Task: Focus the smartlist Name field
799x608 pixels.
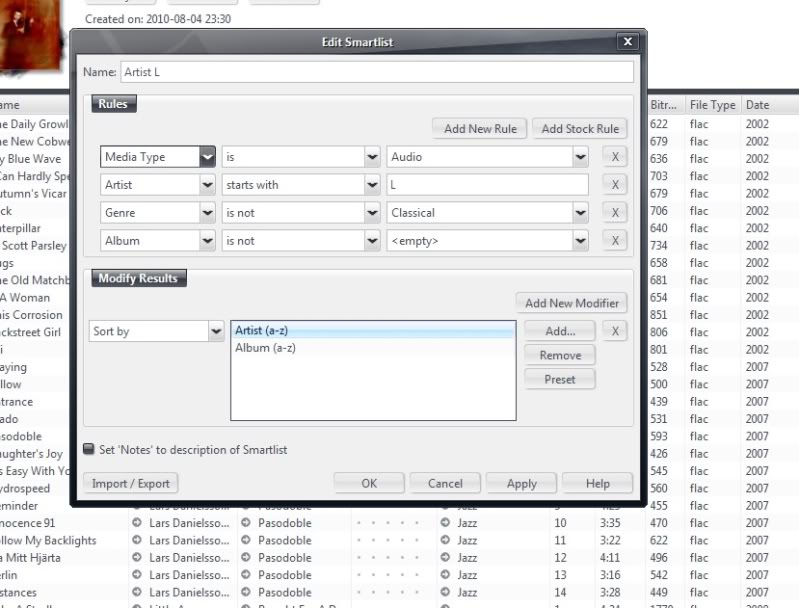Action: point(377,72)
